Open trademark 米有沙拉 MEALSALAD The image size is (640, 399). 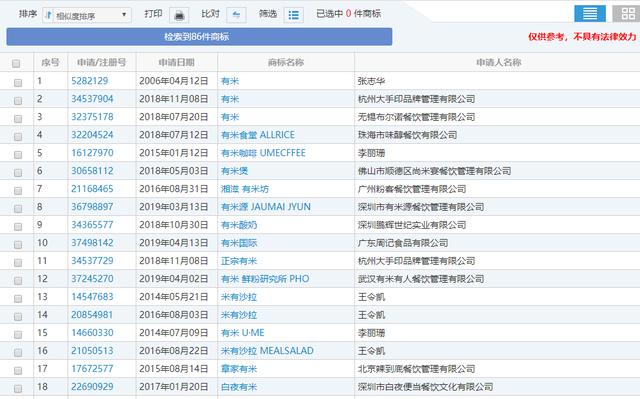point(267,350)
